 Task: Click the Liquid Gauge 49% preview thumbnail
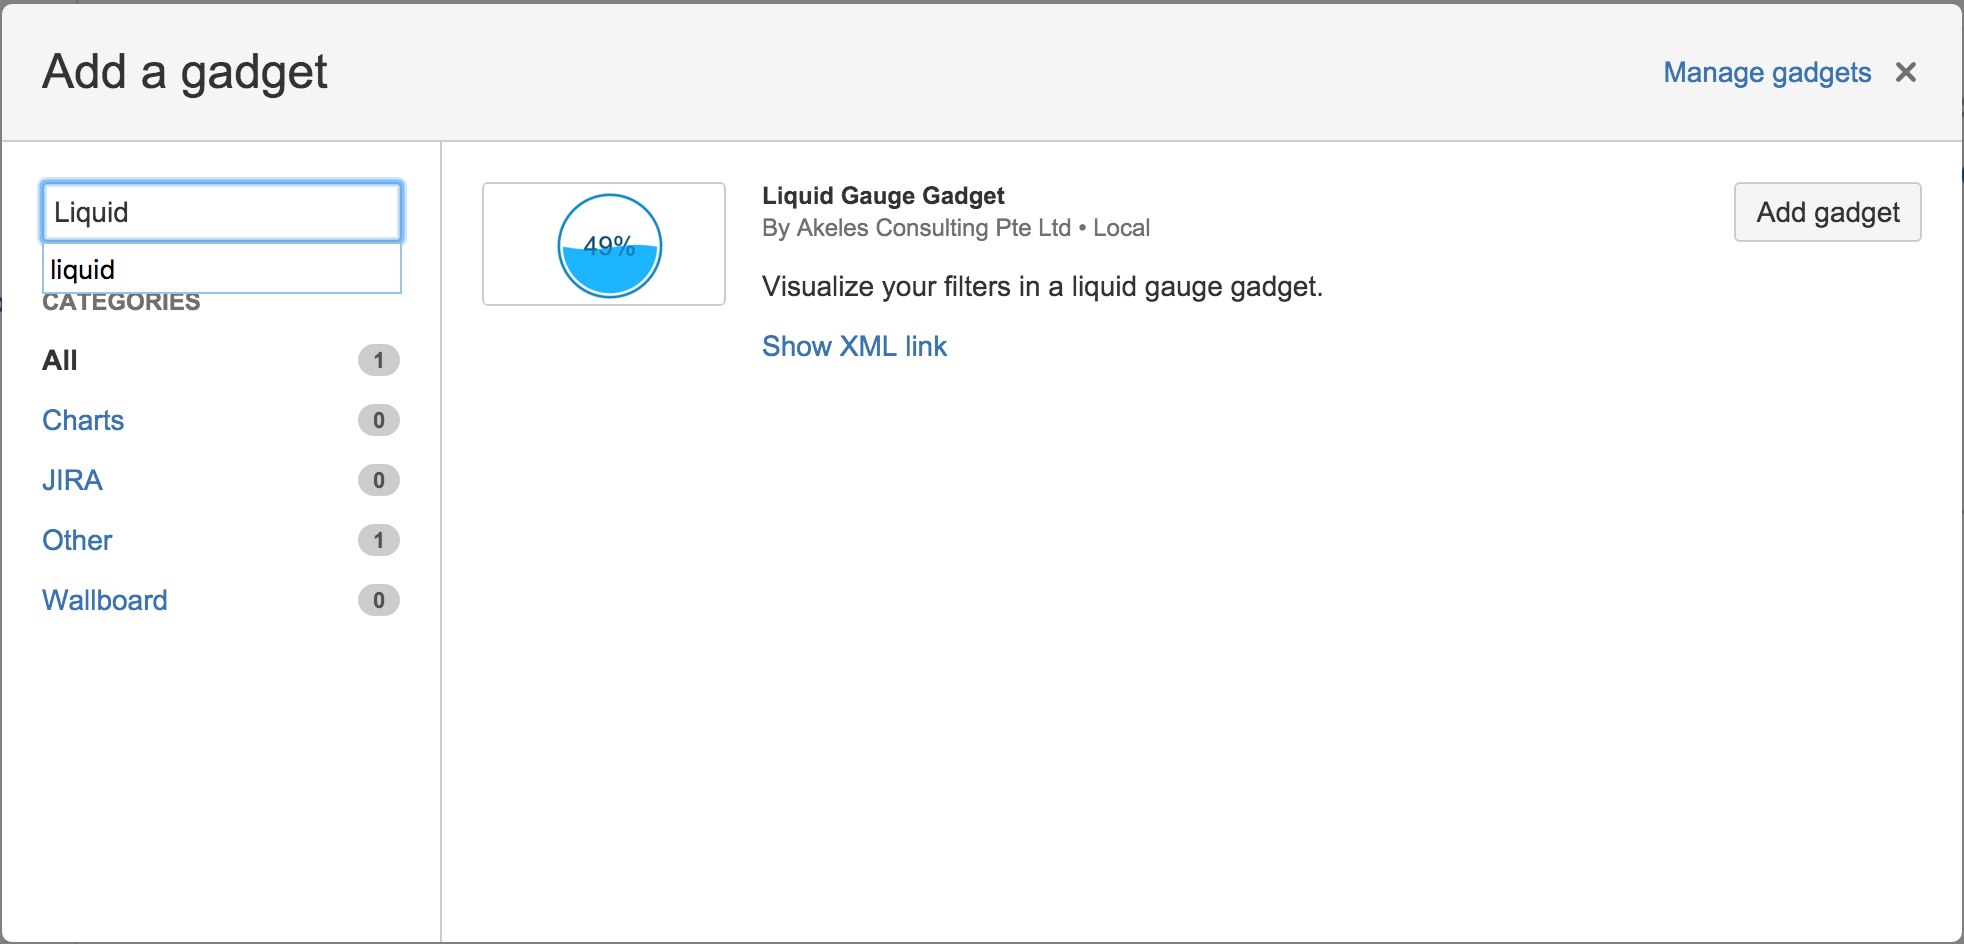pos(603,244)
